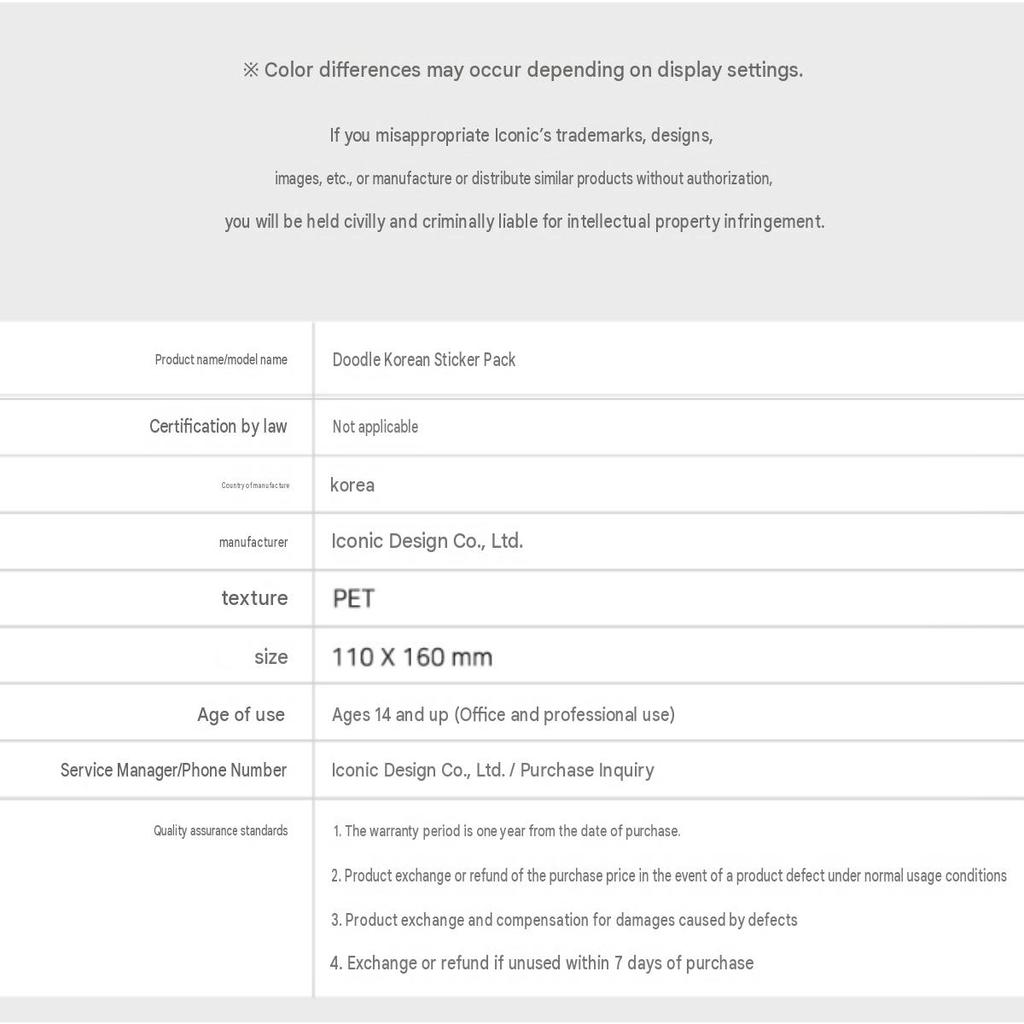Select line 4 about refund within 7 days

(542, 963)
